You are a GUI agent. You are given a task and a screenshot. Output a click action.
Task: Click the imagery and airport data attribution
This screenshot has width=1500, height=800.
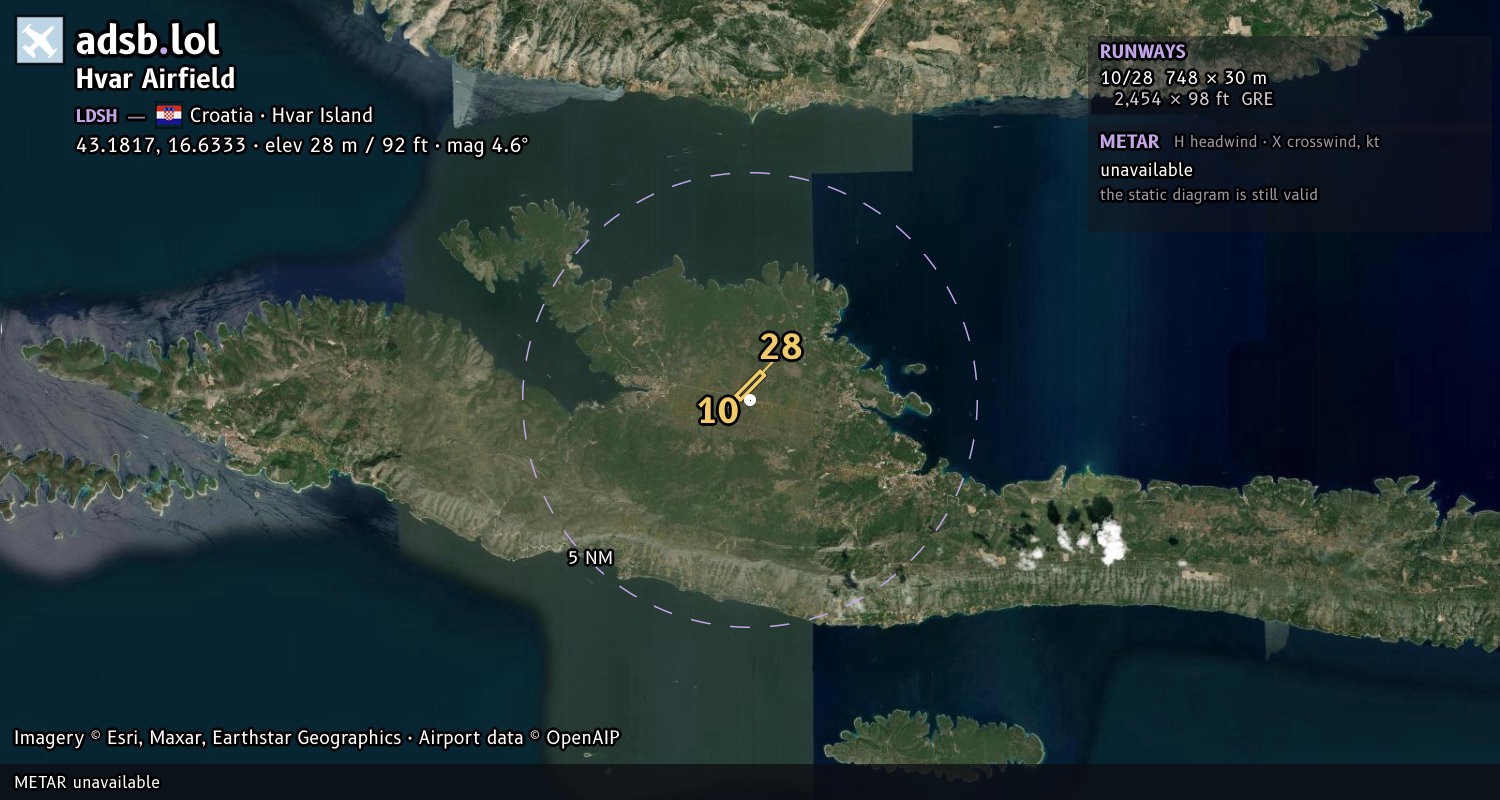(317, 738)
